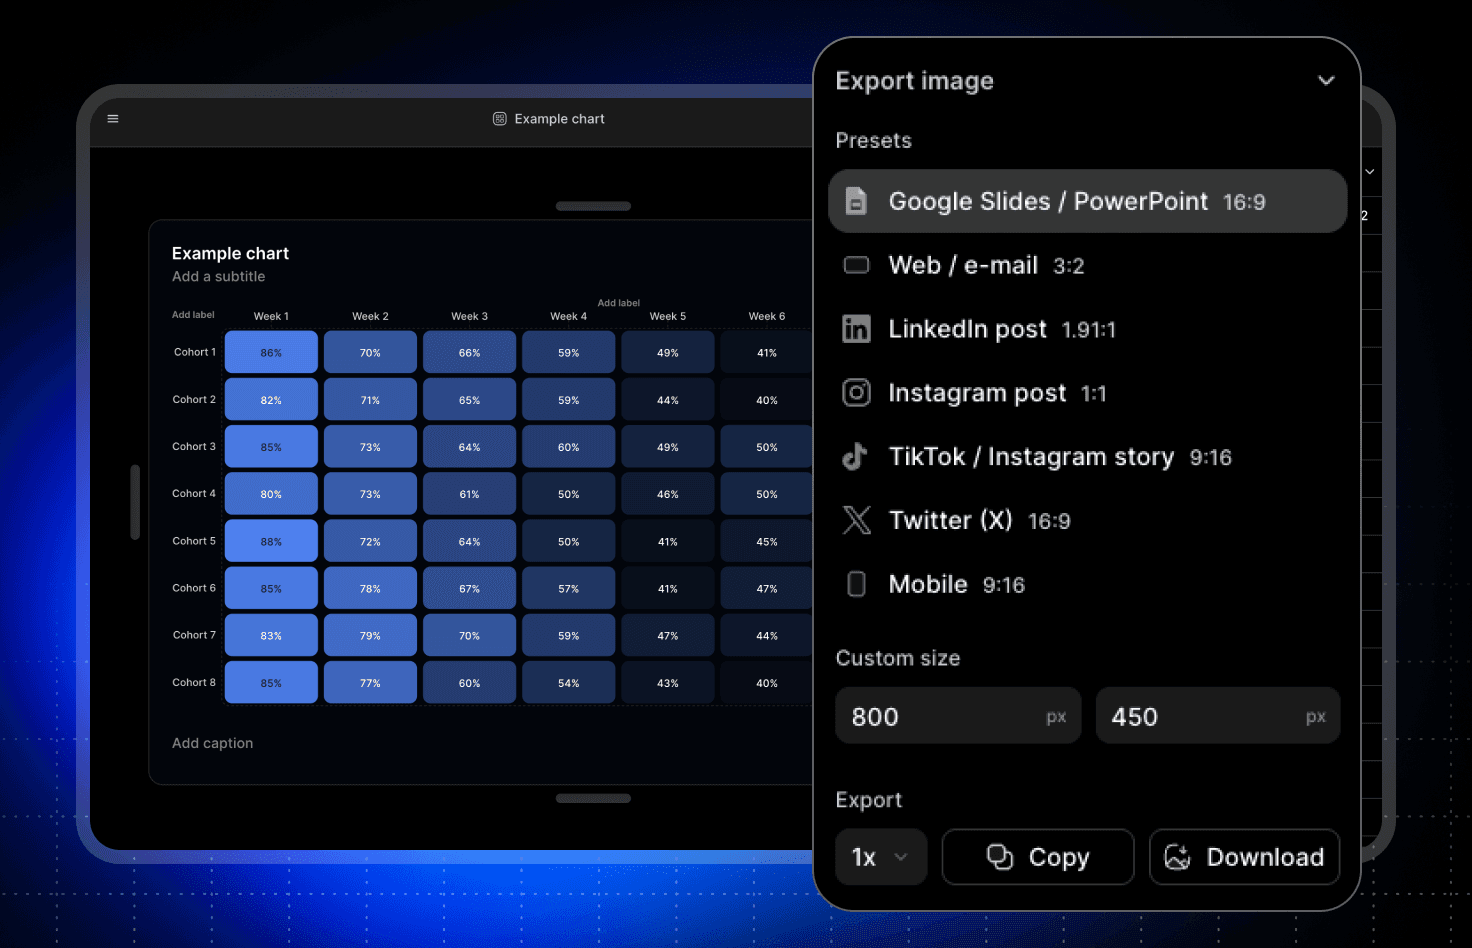This screenshot has width=1472, height=948.
Task: Click the Twitter X logo icon
Action: click(856, 520)
